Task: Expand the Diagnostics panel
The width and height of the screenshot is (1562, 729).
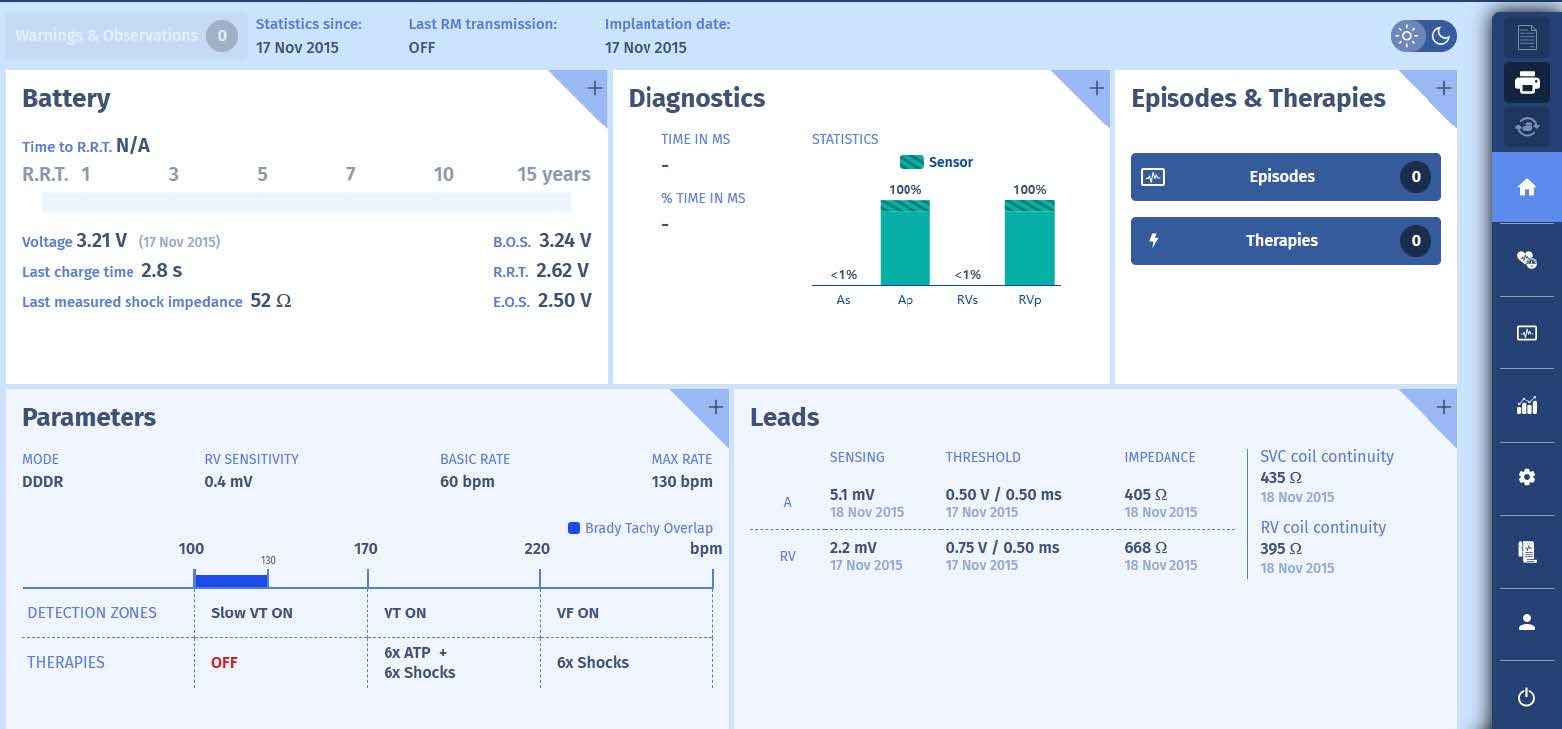Action: 1096,88
